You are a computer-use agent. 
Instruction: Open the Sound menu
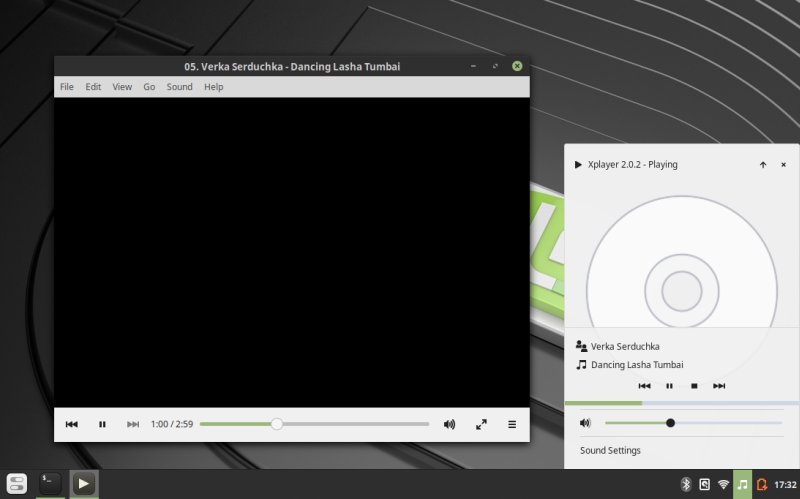pyautogui.click(x=180, y=87)
